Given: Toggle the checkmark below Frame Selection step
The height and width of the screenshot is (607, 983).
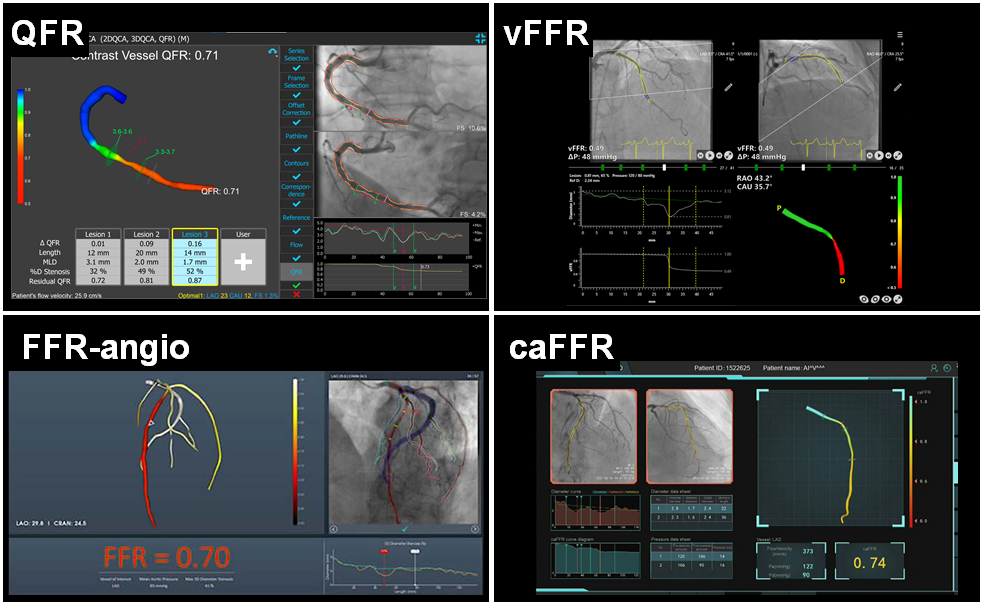Looking at the screenshot, I should click(x=296, y=95).
